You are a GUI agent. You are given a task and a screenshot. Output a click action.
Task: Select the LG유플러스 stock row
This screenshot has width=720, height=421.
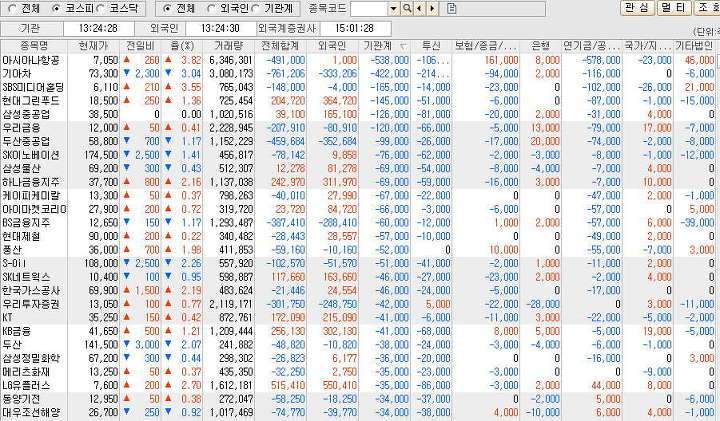click(357, 385)
